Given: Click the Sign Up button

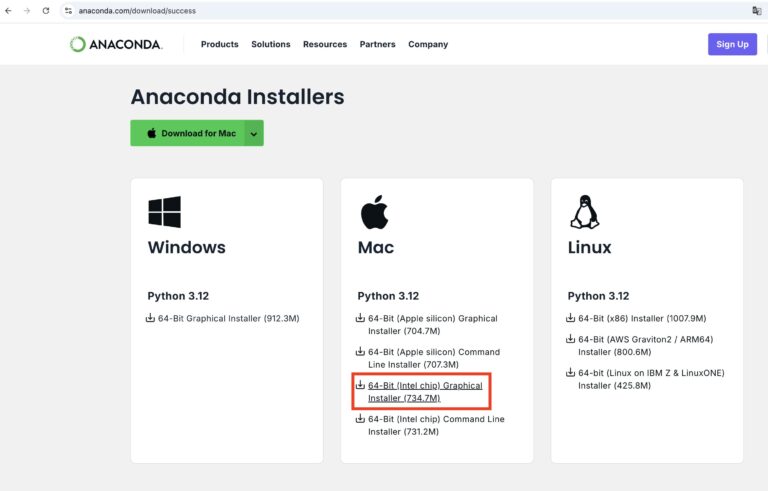Looking at the screenshot, I should (732, 44).
